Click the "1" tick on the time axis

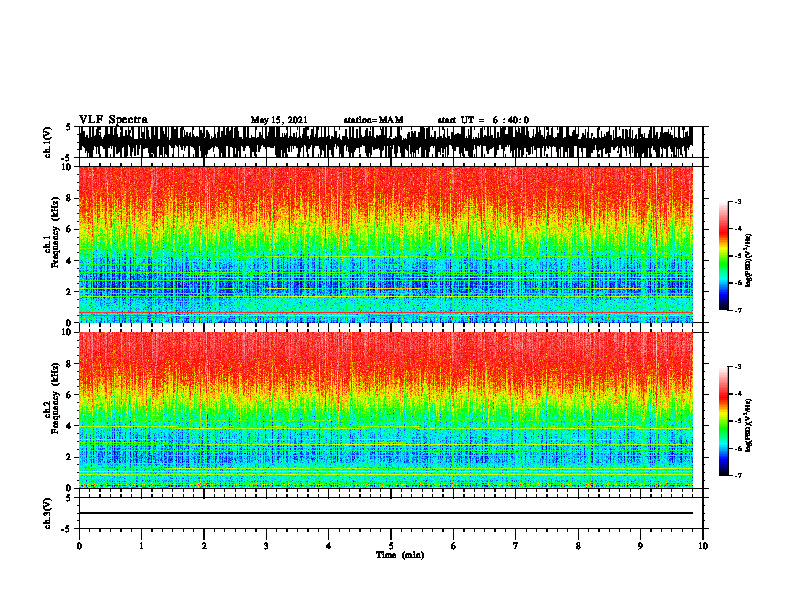pyautogui.click(x=141, y=546)
